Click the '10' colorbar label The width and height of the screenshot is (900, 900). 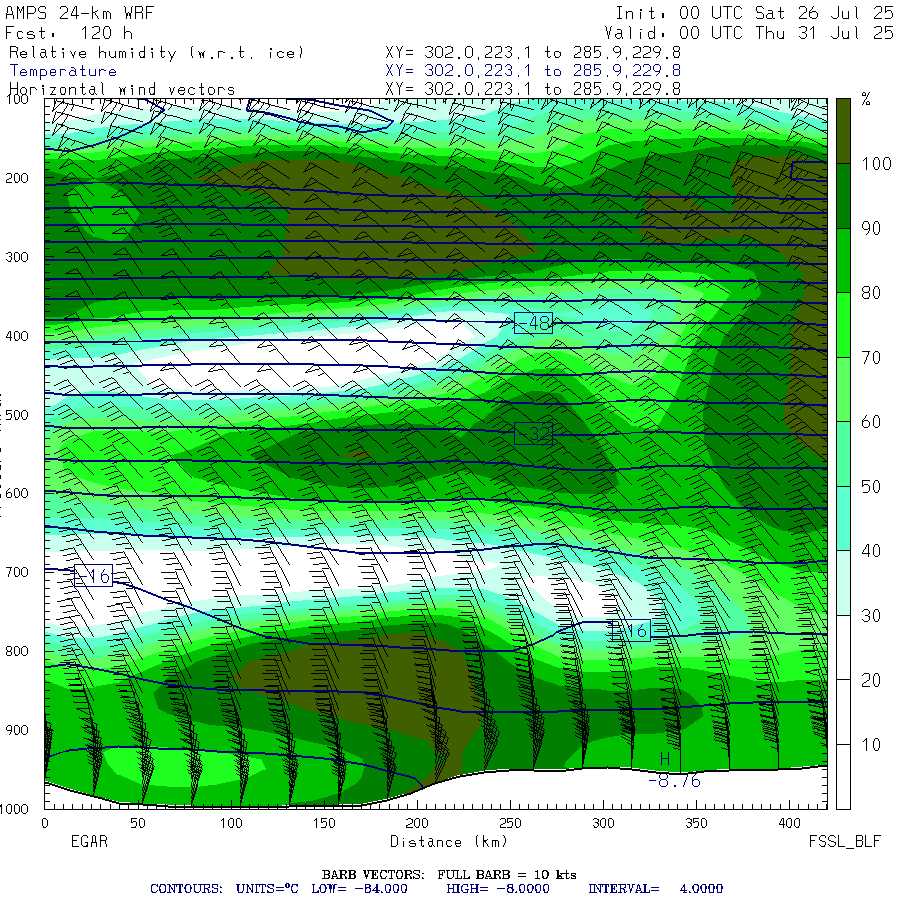(871, 745)
